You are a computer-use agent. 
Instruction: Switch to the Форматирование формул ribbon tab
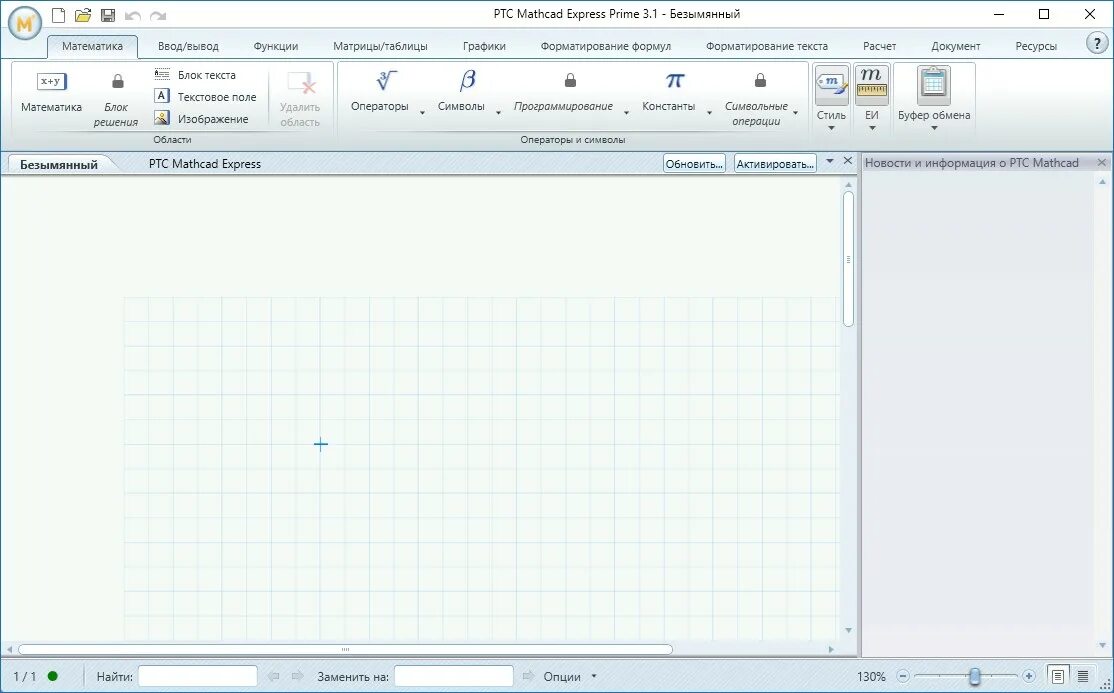(605, 46)
